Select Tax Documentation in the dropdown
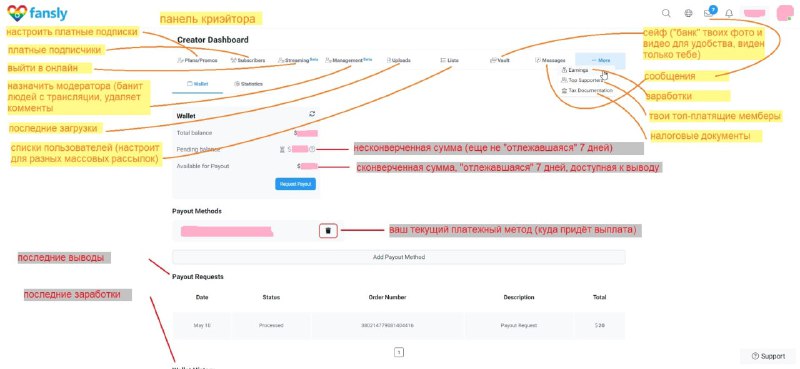 pos(587,90)
